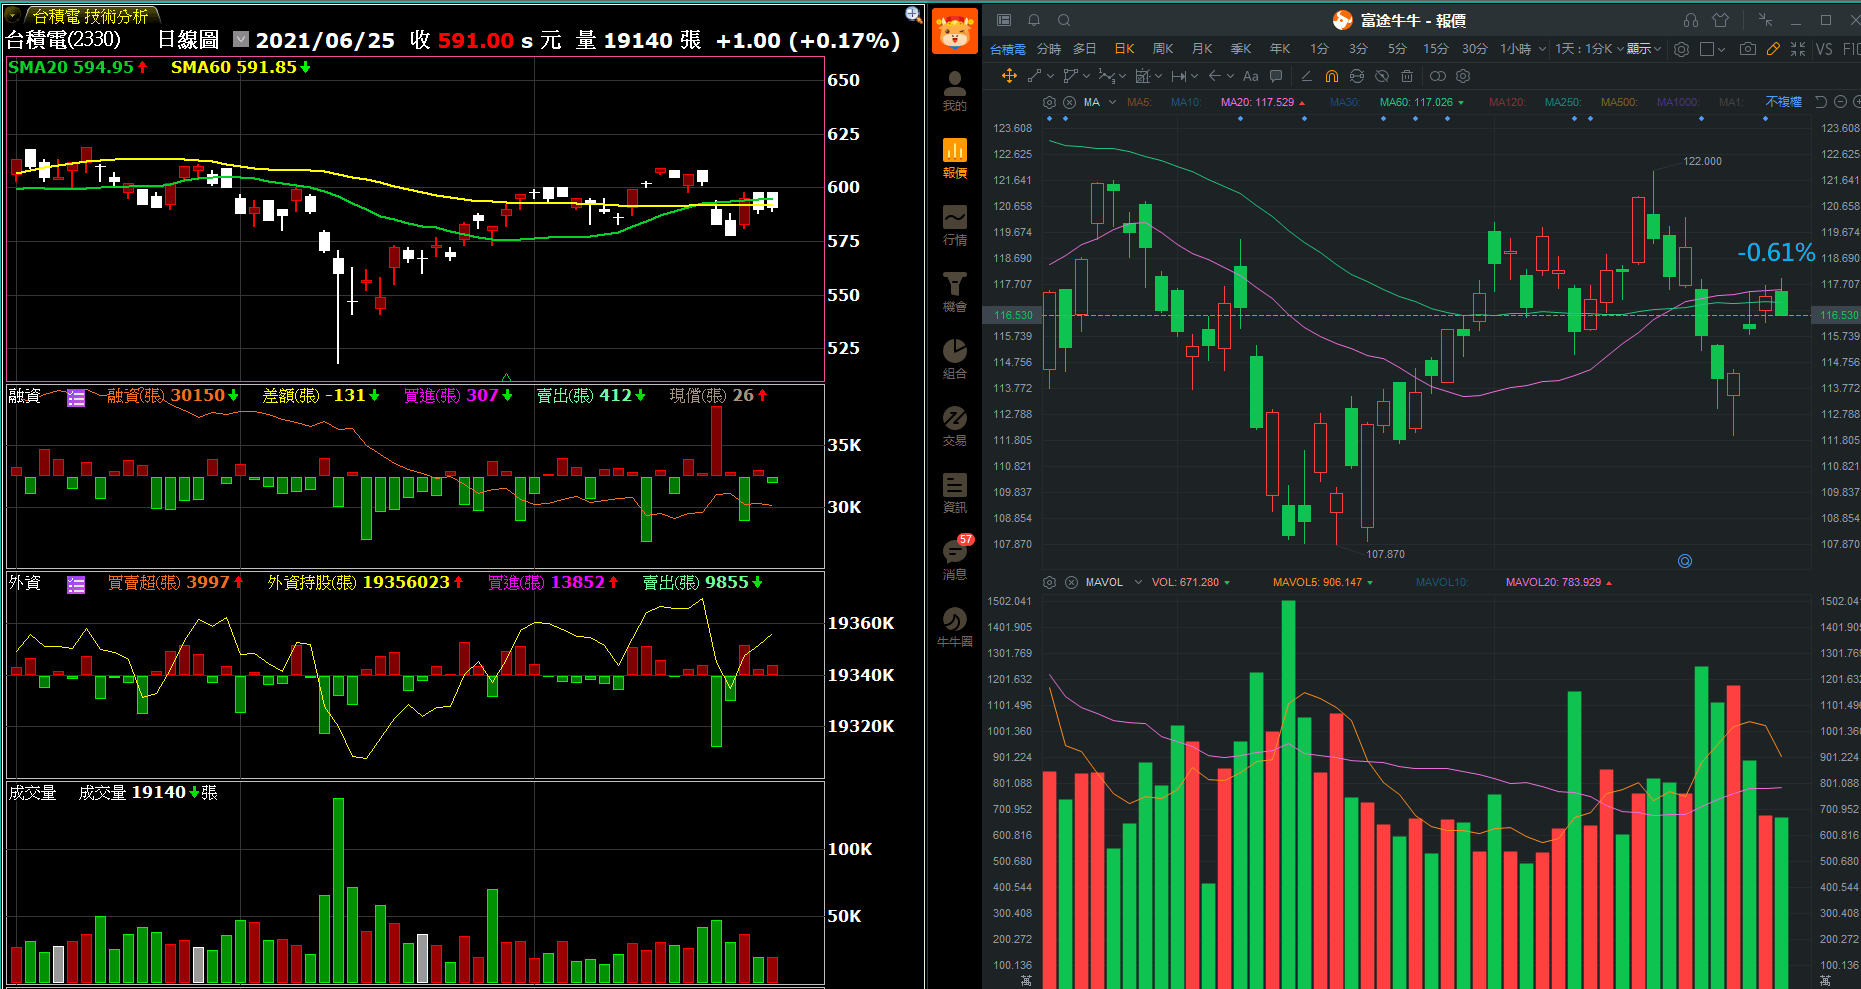Select the 15分 timeframe tab
Image resolution: width=1861 pixels, height=989 pixels.
click(x=1436, y=48)
